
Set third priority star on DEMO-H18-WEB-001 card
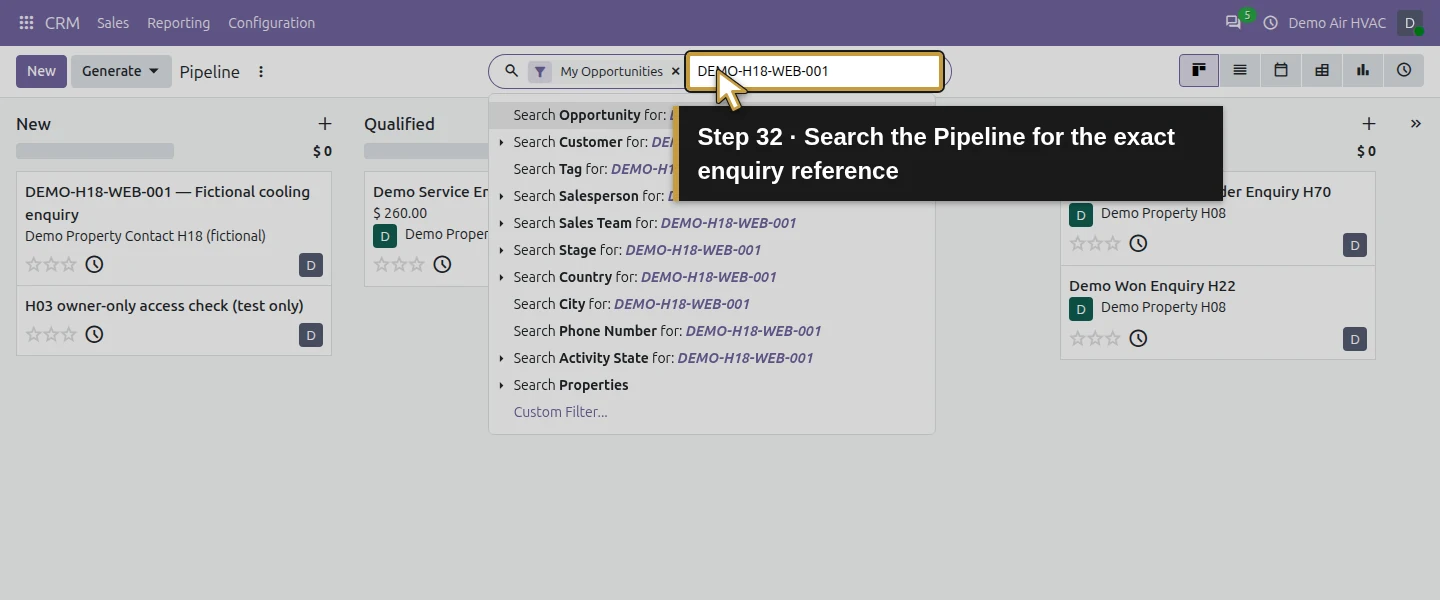pos(68,264)
